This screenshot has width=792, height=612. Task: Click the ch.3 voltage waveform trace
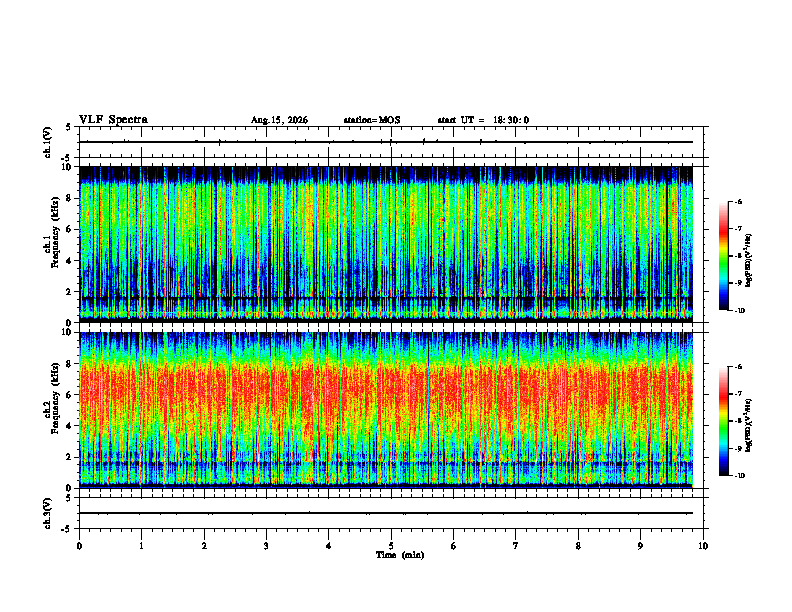pos(386,513)
